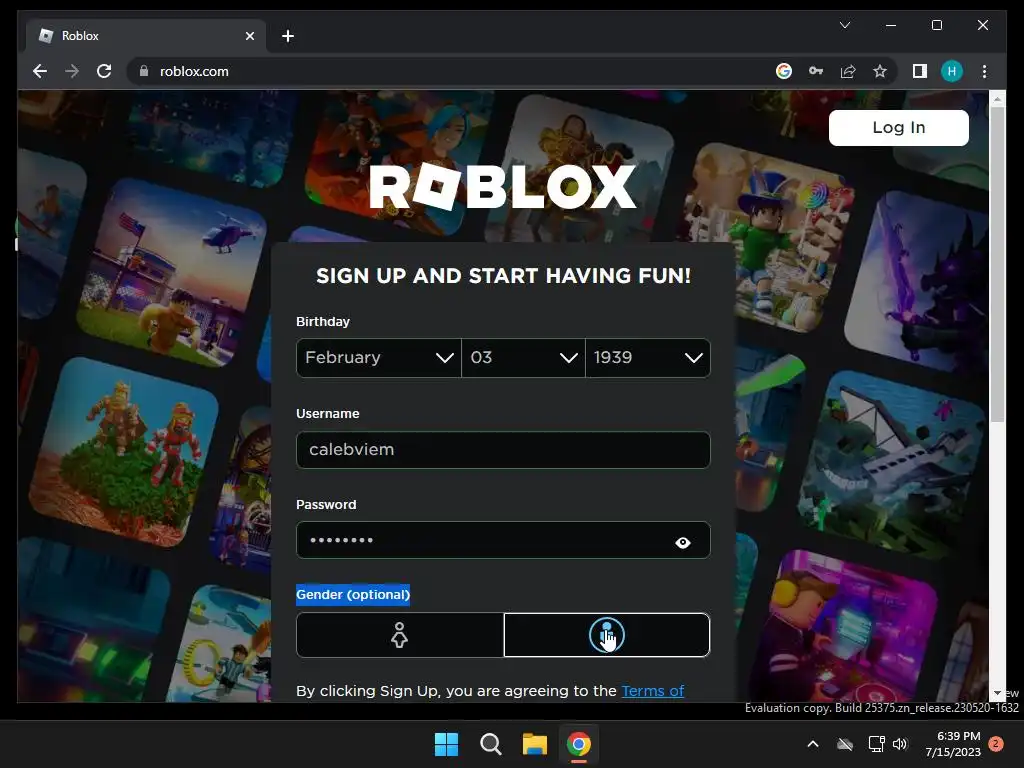This screenshot has height=768, width=1024.
Task: Open the clock and date panel
Action: [x=953, y=744]
